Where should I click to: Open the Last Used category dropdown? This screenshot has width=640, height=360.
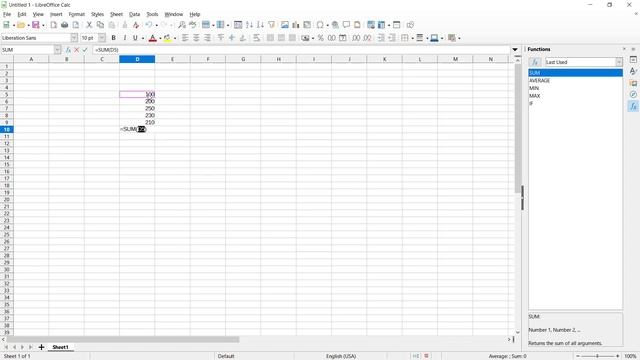[619, 62]
